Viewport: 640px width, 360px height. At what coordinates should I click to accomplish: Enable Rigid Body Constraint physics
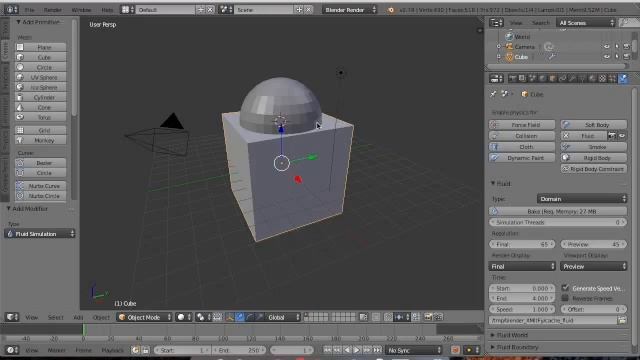pyautogui.click(x=594, y=169)
